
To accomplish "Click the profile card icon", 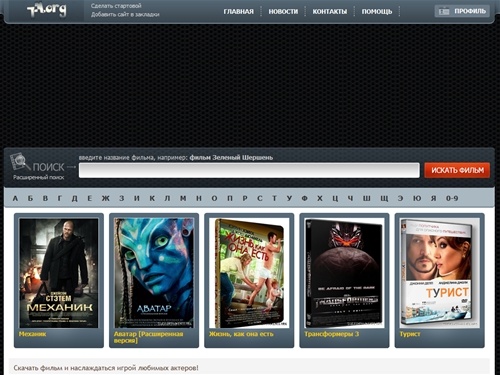I will tap(444, 11).
